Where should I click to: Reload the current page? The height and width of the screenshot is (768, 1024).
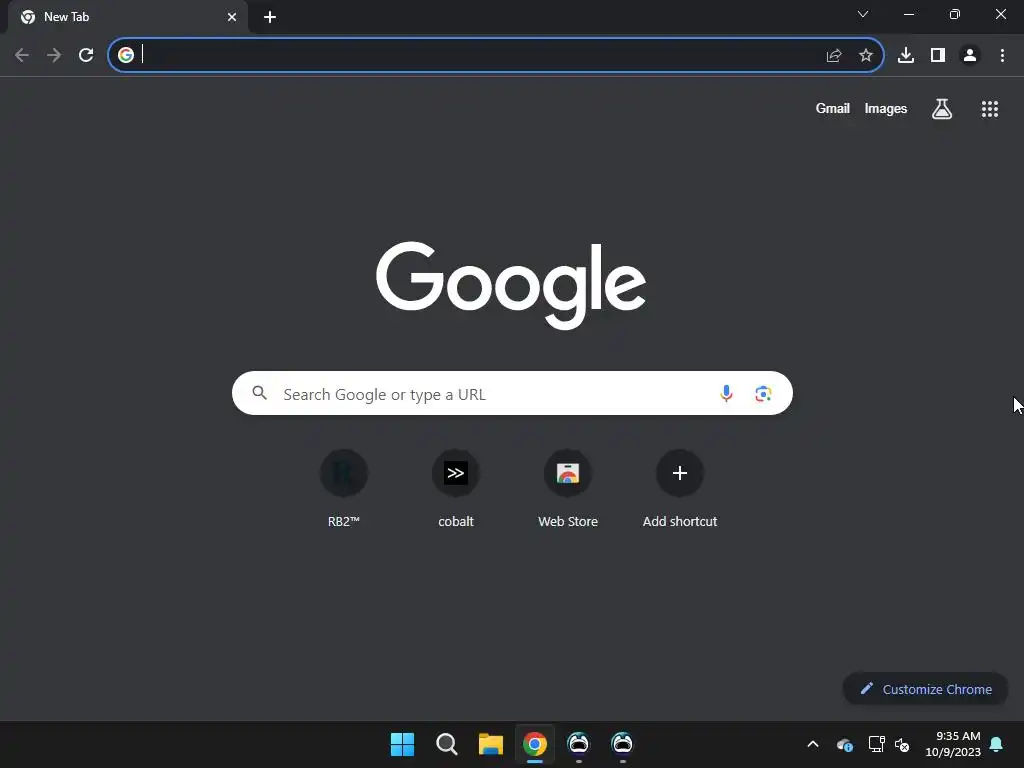point(86,55)
